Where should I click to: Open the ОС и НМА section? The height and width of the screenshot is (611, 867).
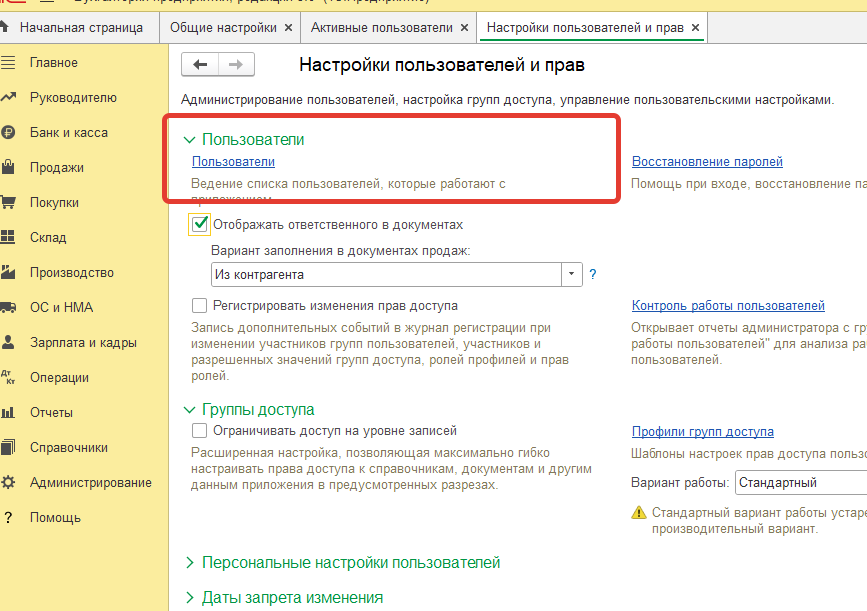(x=61, y=307)
